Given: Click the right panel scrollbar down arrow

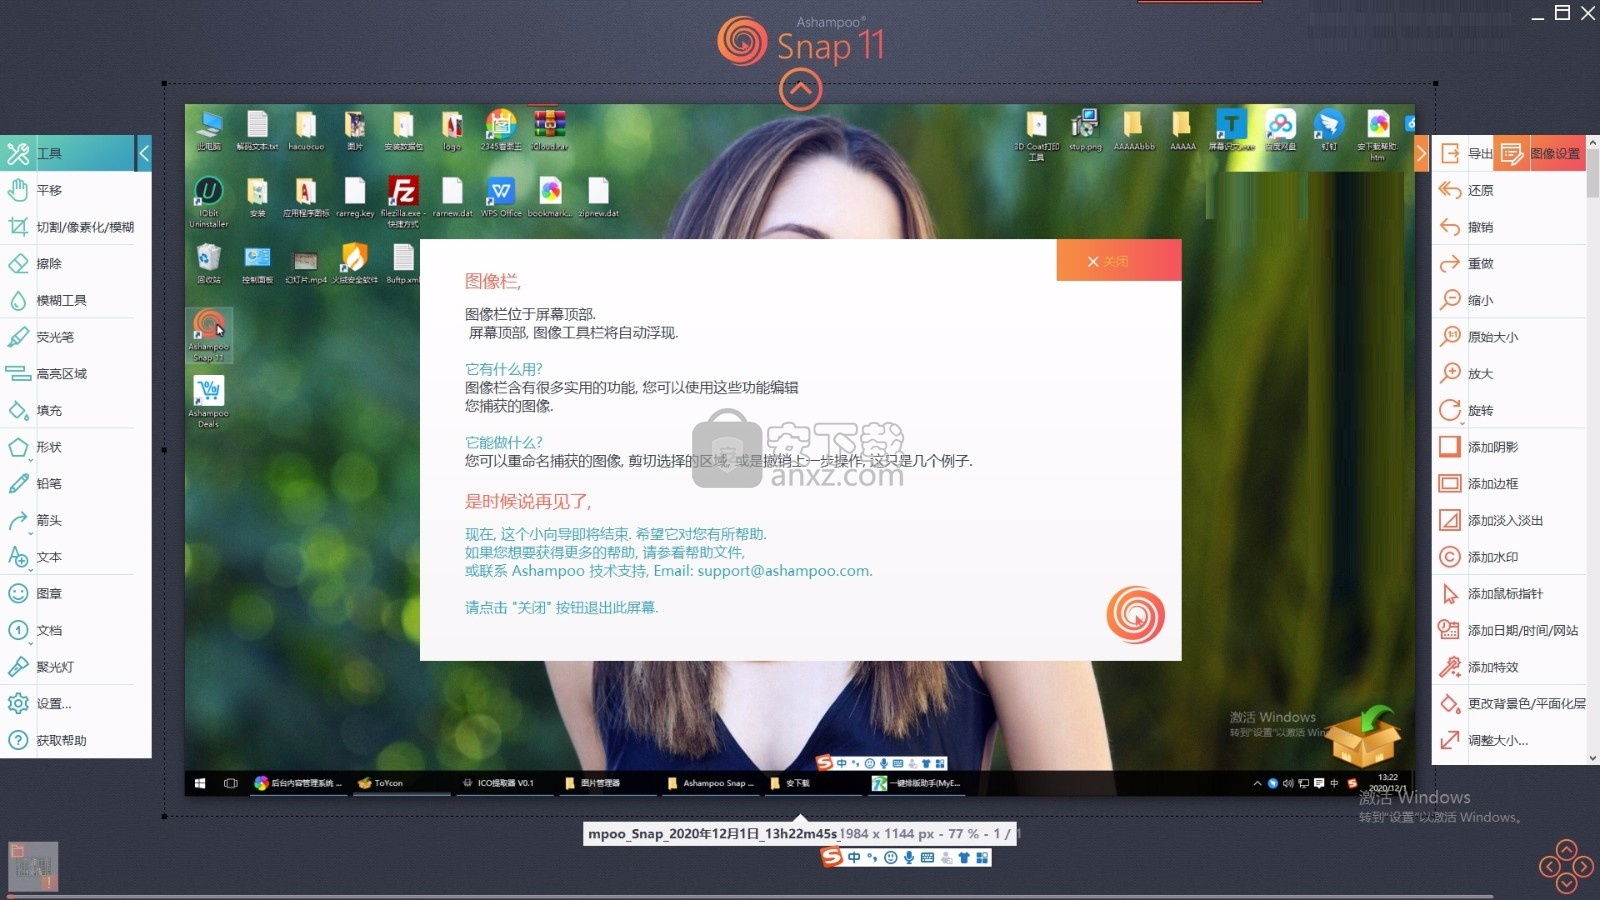Looking at the screenshot, I should pos(1593,758).
